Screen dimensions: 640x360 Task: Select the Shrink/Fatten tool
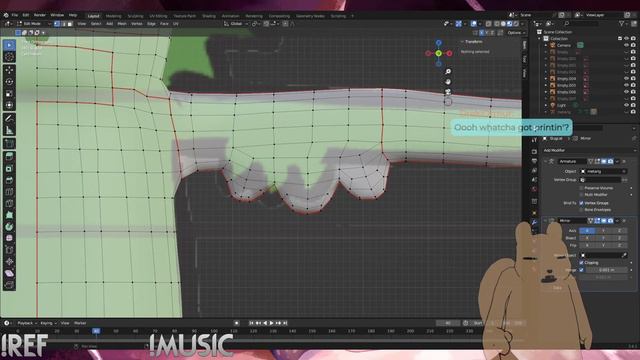9,261
